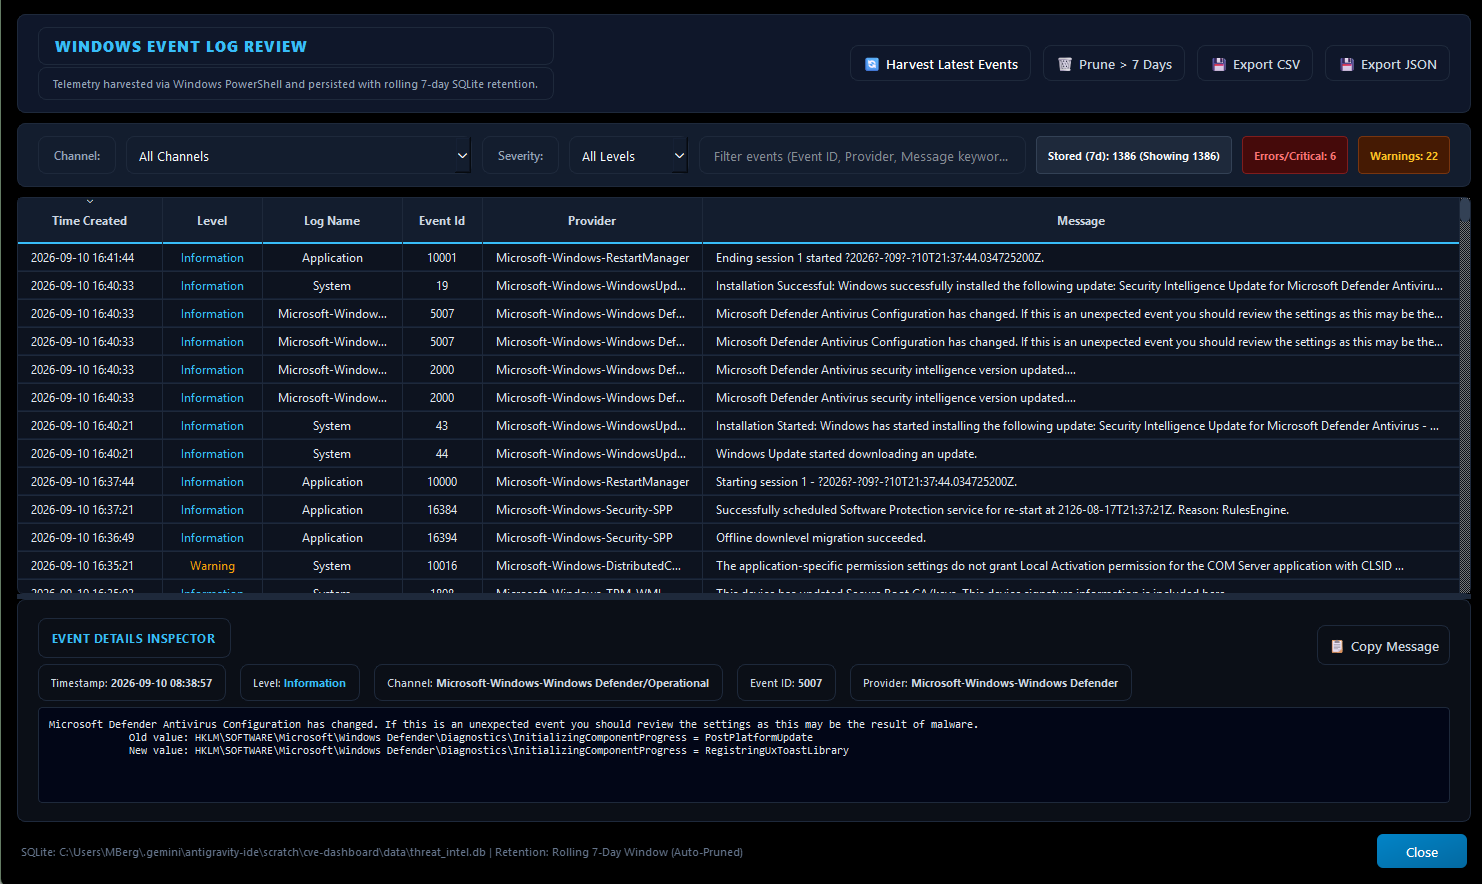This screenshot has height=884, width=1482.
Task: Click 'Offline downlevel migration succeeded.' message
Action: point(821,538)
